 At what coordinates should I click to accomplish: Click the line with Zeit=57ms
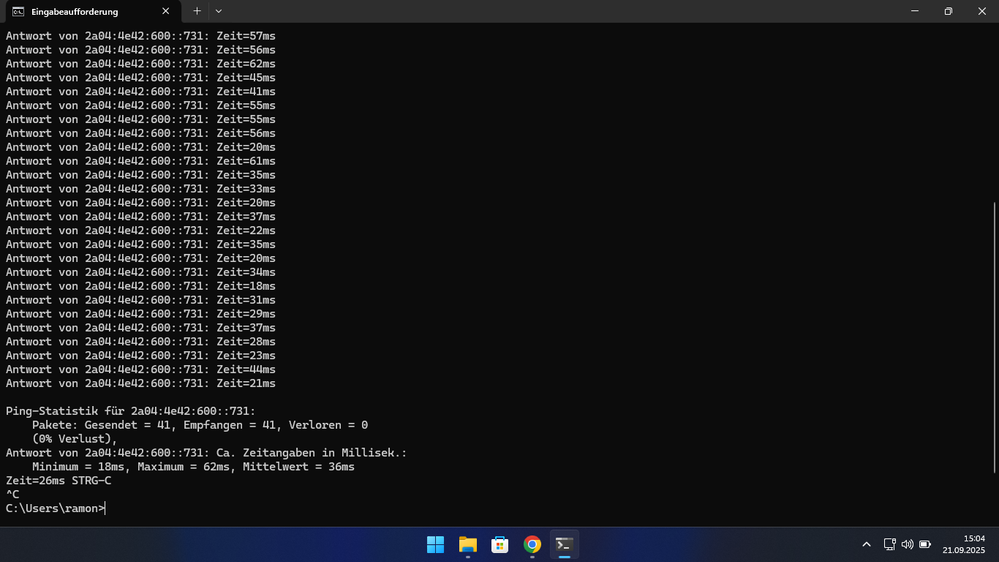click(141, 36)
